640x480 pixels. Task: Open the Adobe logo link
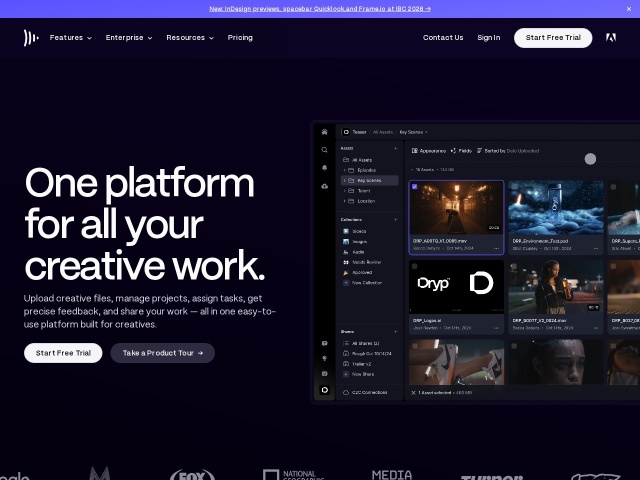point(611,38)
